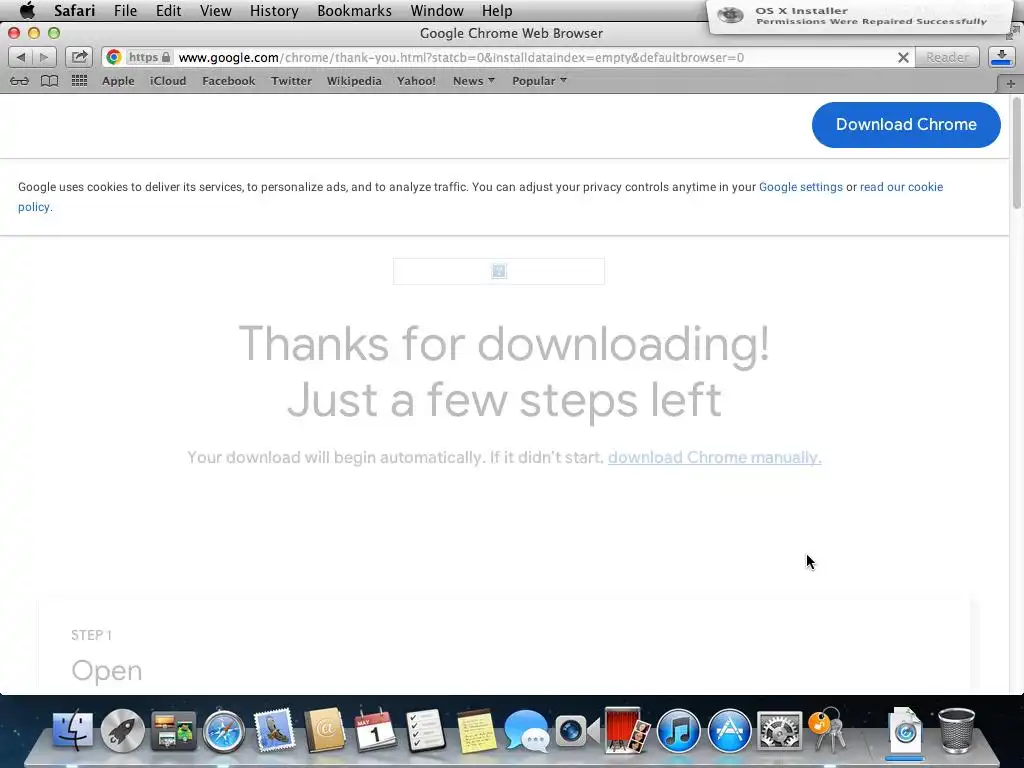Open Keychain Access keys icon in Dock

point(827,730)
